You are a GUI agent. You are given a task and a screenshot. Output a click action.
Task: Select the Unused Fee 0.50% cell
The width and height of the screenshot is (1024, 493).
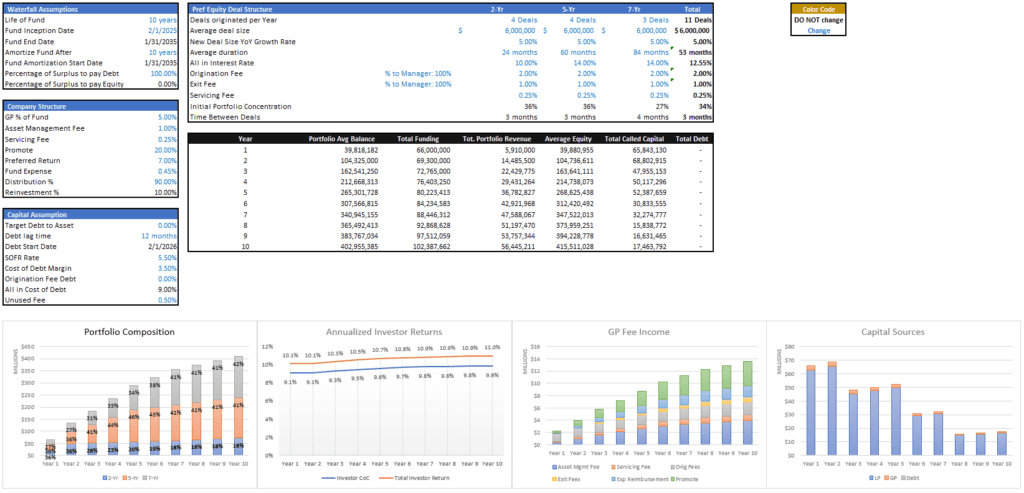tap(167, 300)
